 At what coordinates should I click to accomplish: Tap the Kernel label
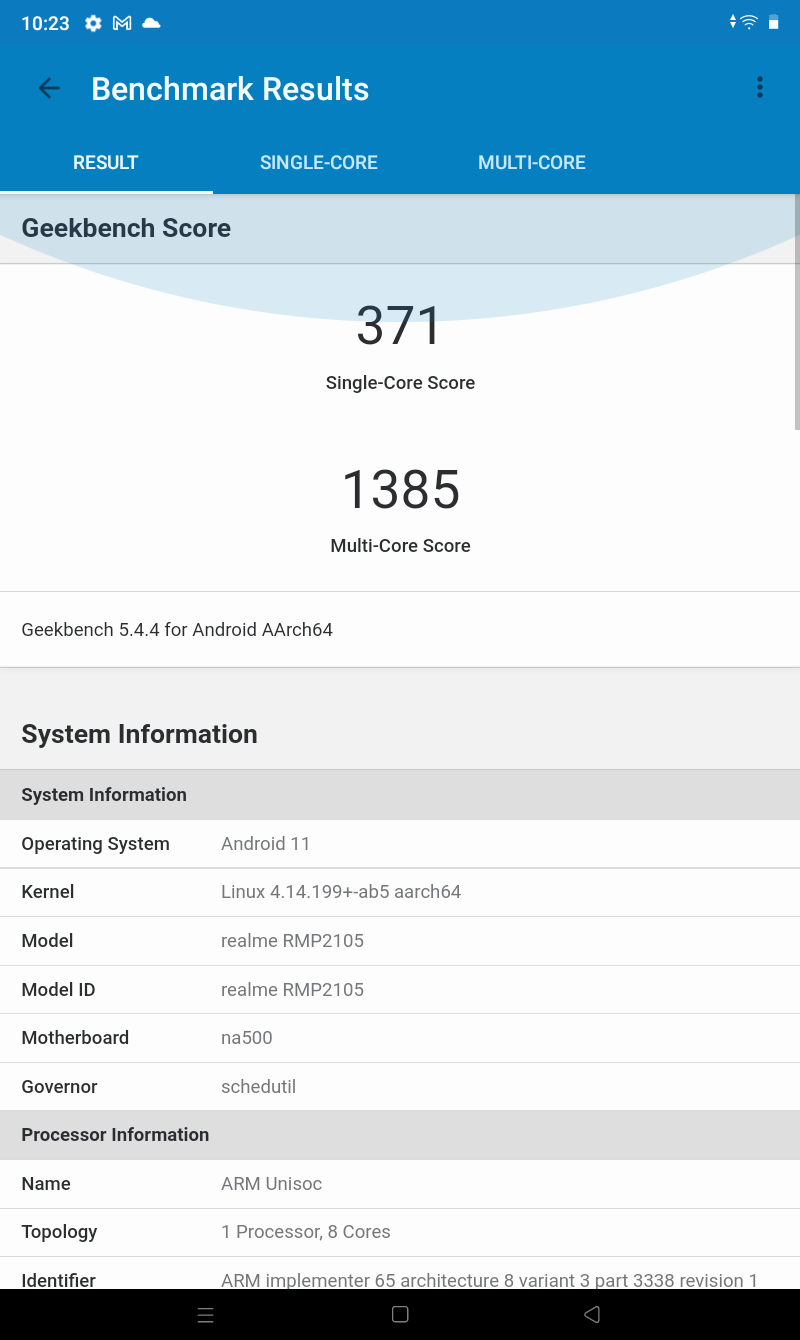48,892
